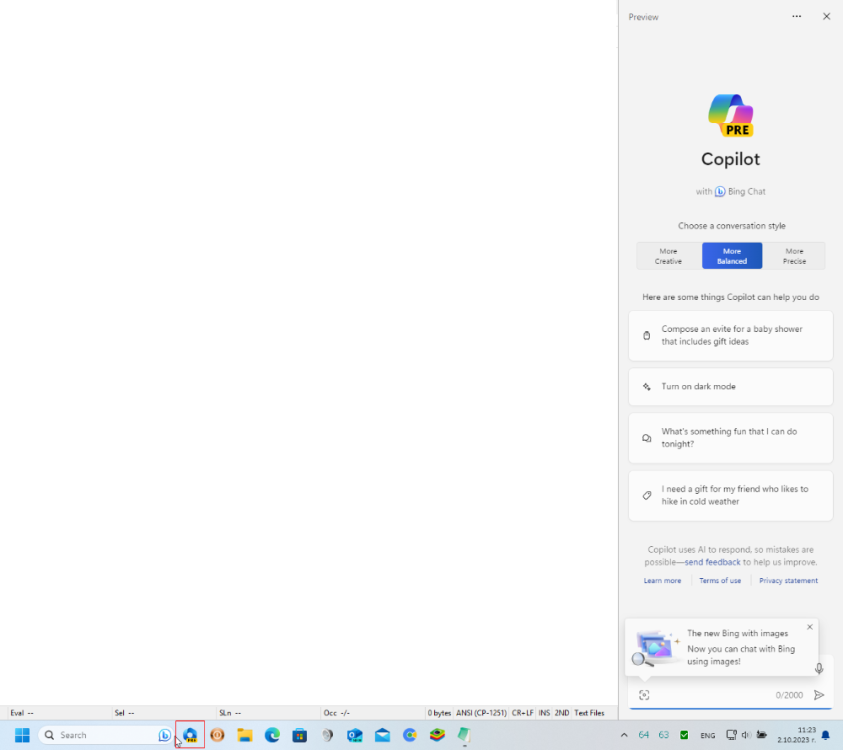Open the blue C browser icon in taskbar
Screen dimensions: 843x750
pyautogui.click(x=410, y=734)
